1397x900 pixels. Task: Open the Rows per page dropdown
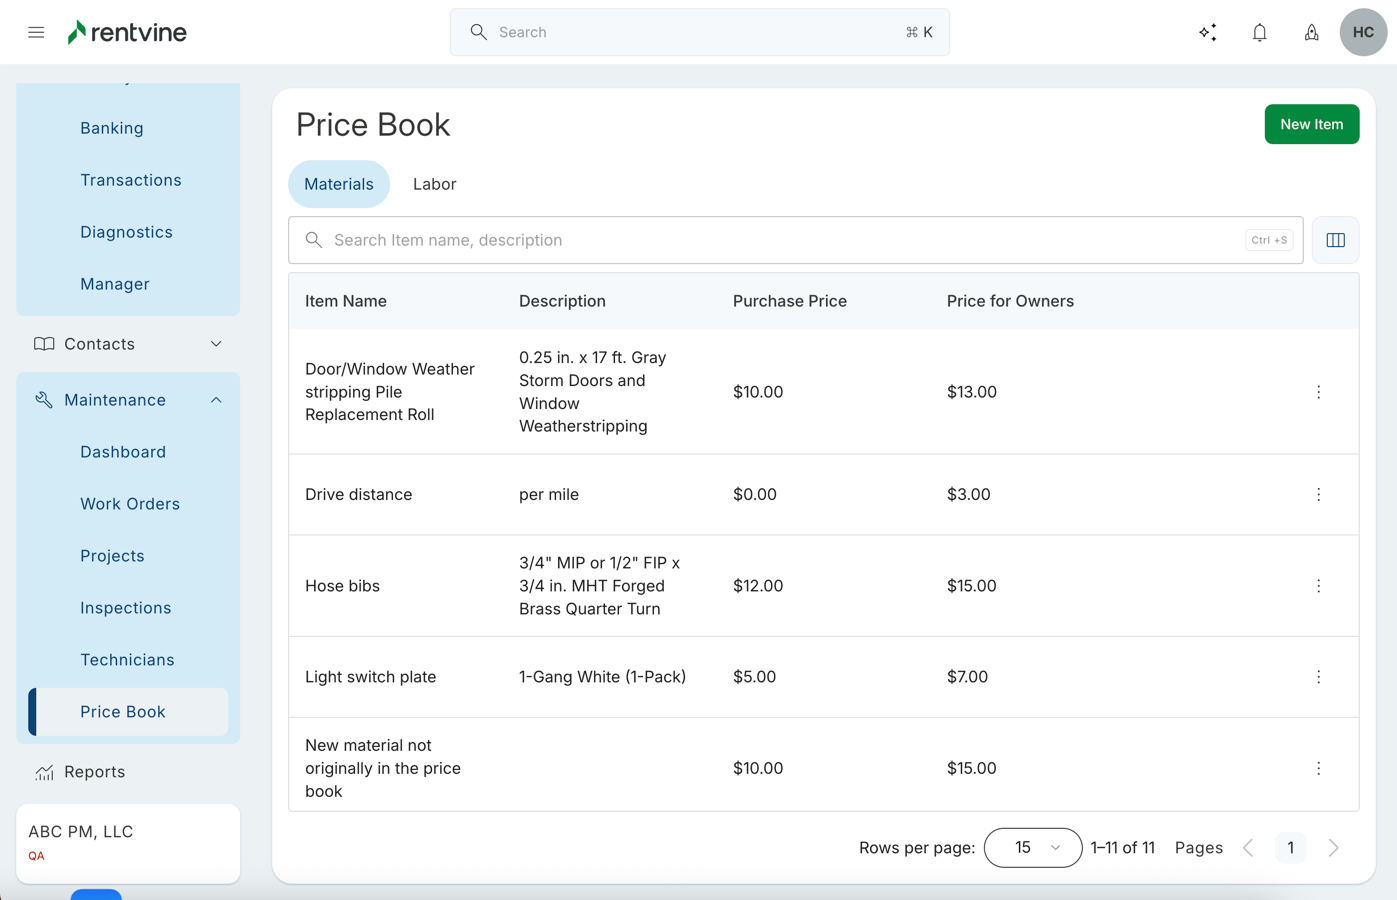[x=1032, y=848]
